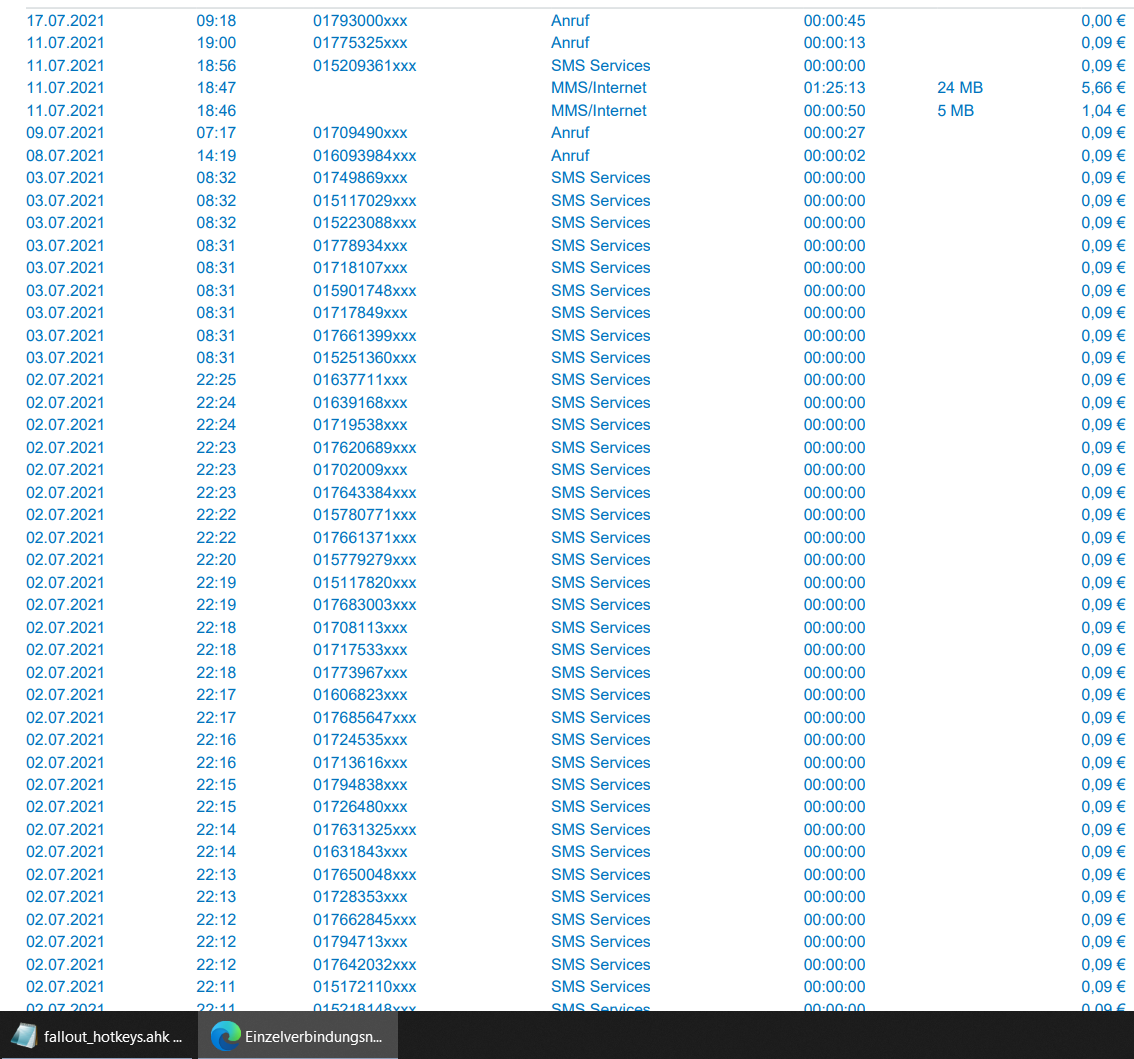
Task: Click phone number 015779279xxx
Action: click(364, 559)
